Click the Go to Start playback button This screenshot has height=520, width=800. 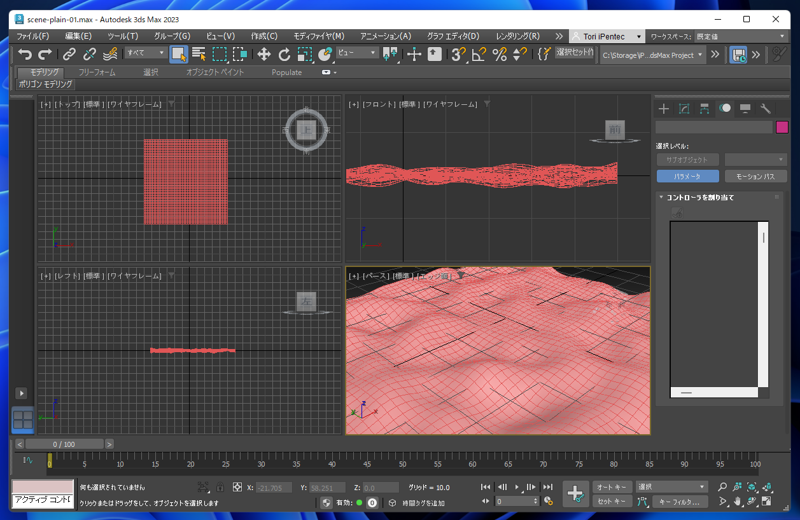coord(485,487)
